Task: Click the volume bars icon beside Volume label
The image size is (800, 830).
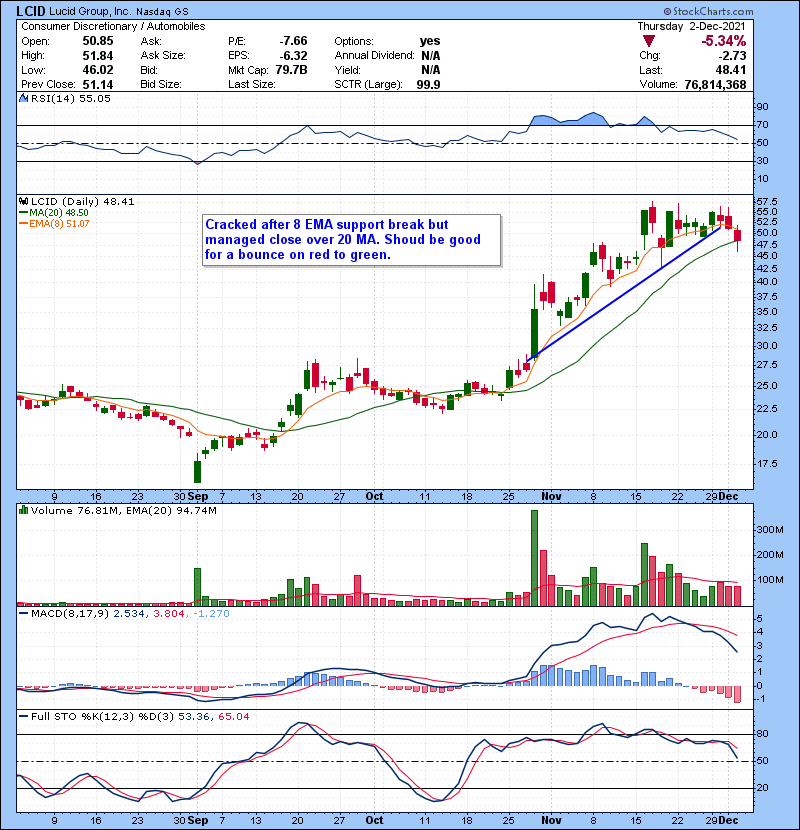Action: pos(23,511)
